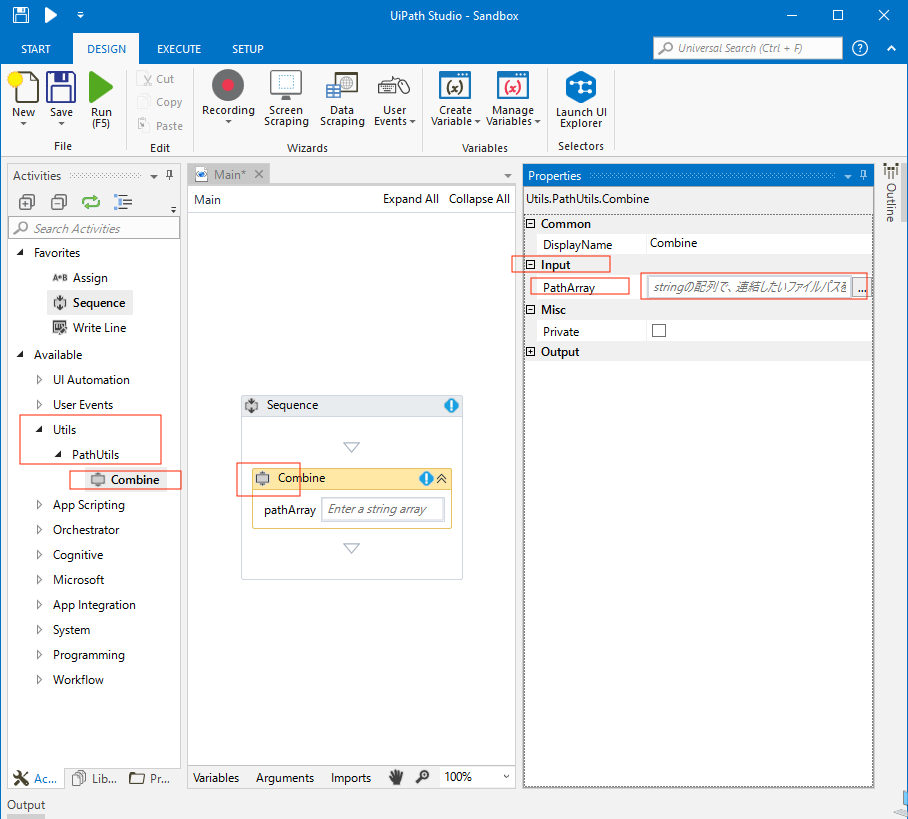The image size is (908, 819).
Task: Select the Write Line activity
Action: pyautogui.click(x=90, y=328)
